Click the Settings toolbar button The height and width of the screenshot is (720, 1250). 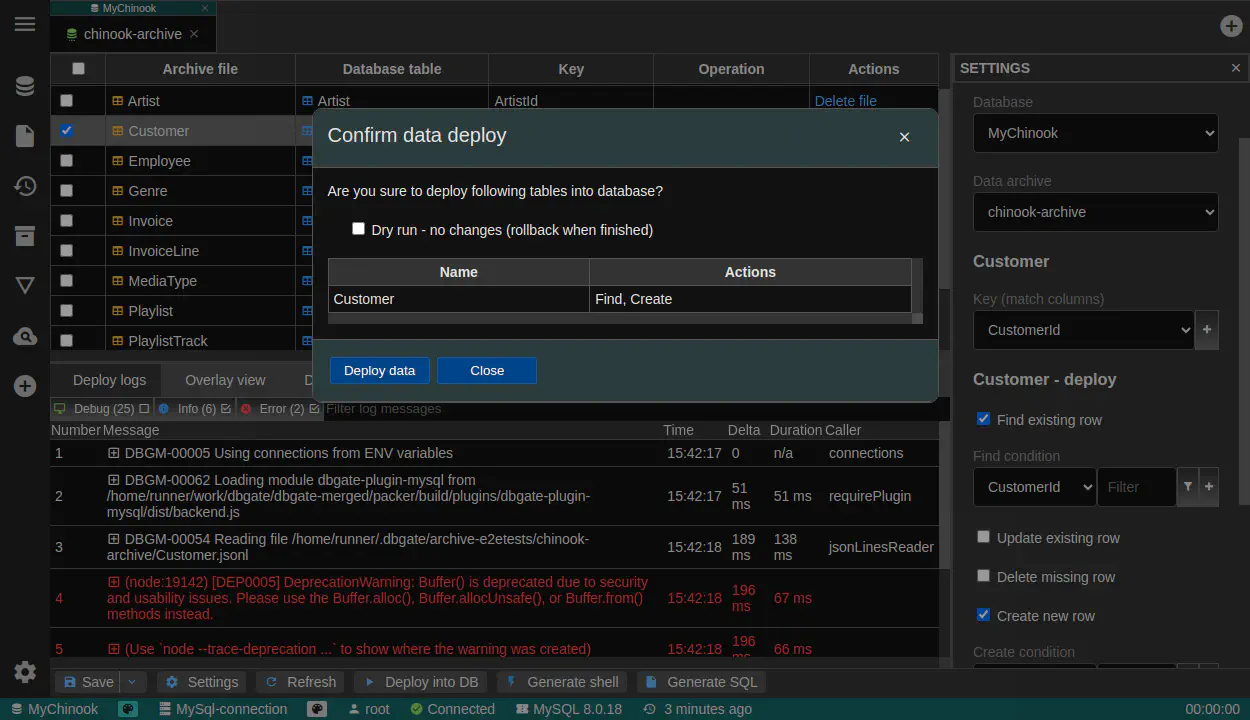(202, 682)
